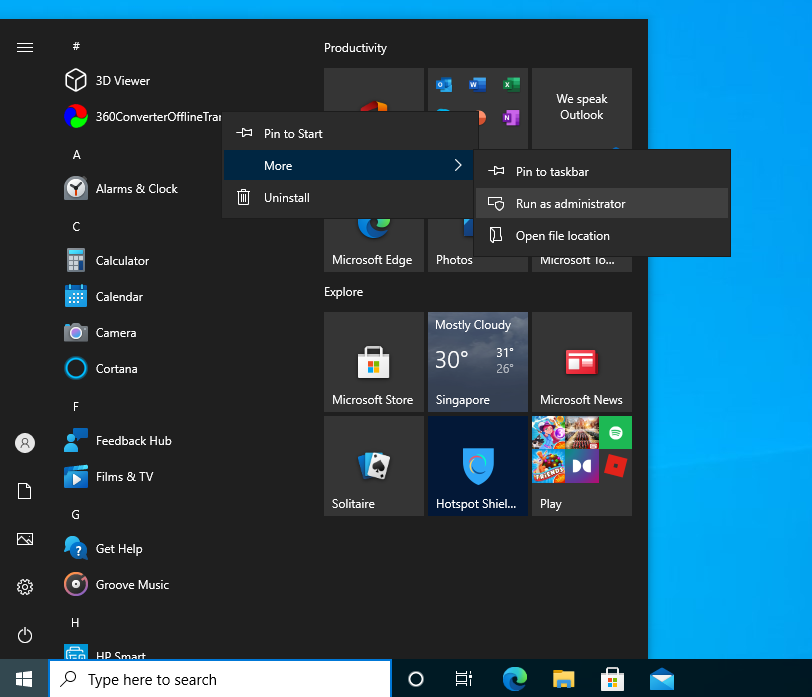
Task: Click the Windows Start button
Action: click(x=24, y=679)
